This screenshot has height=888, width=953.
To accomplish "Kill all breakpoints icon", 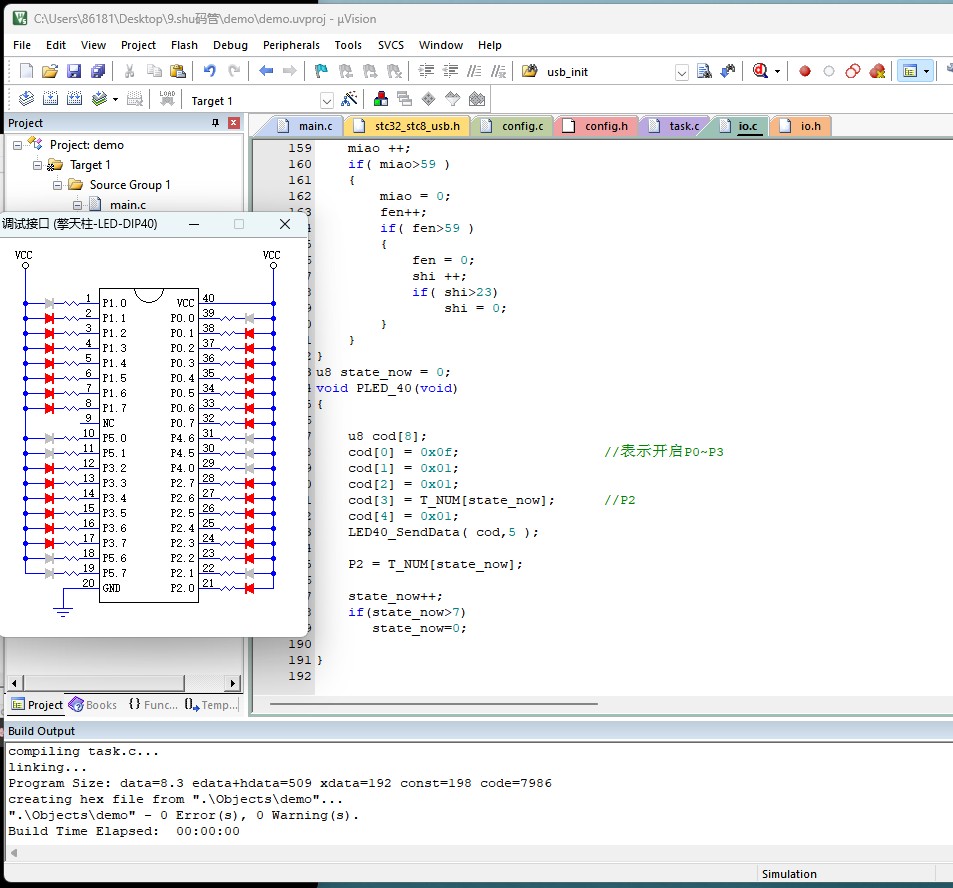I will click(x=877, y=71).
